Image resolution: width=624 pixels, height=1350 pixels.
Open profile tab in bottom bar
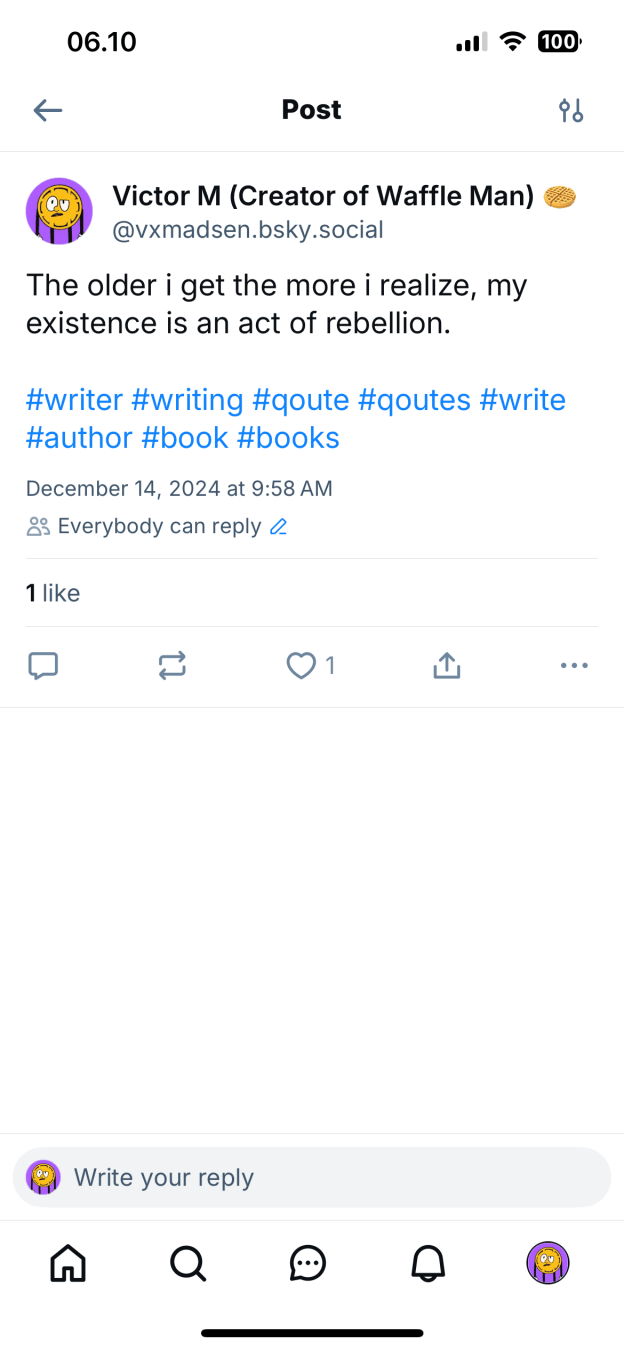(548, 1264)
